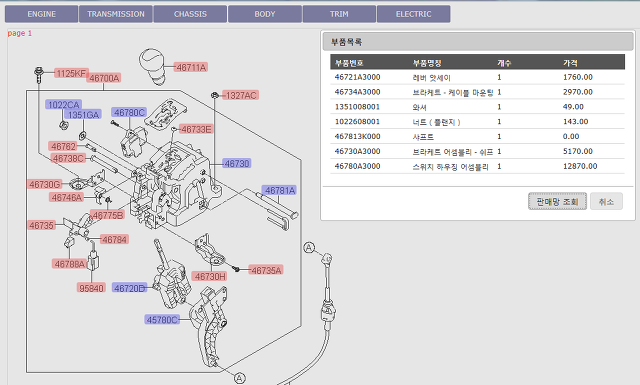Click the 취소 cancel button
Screen dimensions: 640x385
606,201
